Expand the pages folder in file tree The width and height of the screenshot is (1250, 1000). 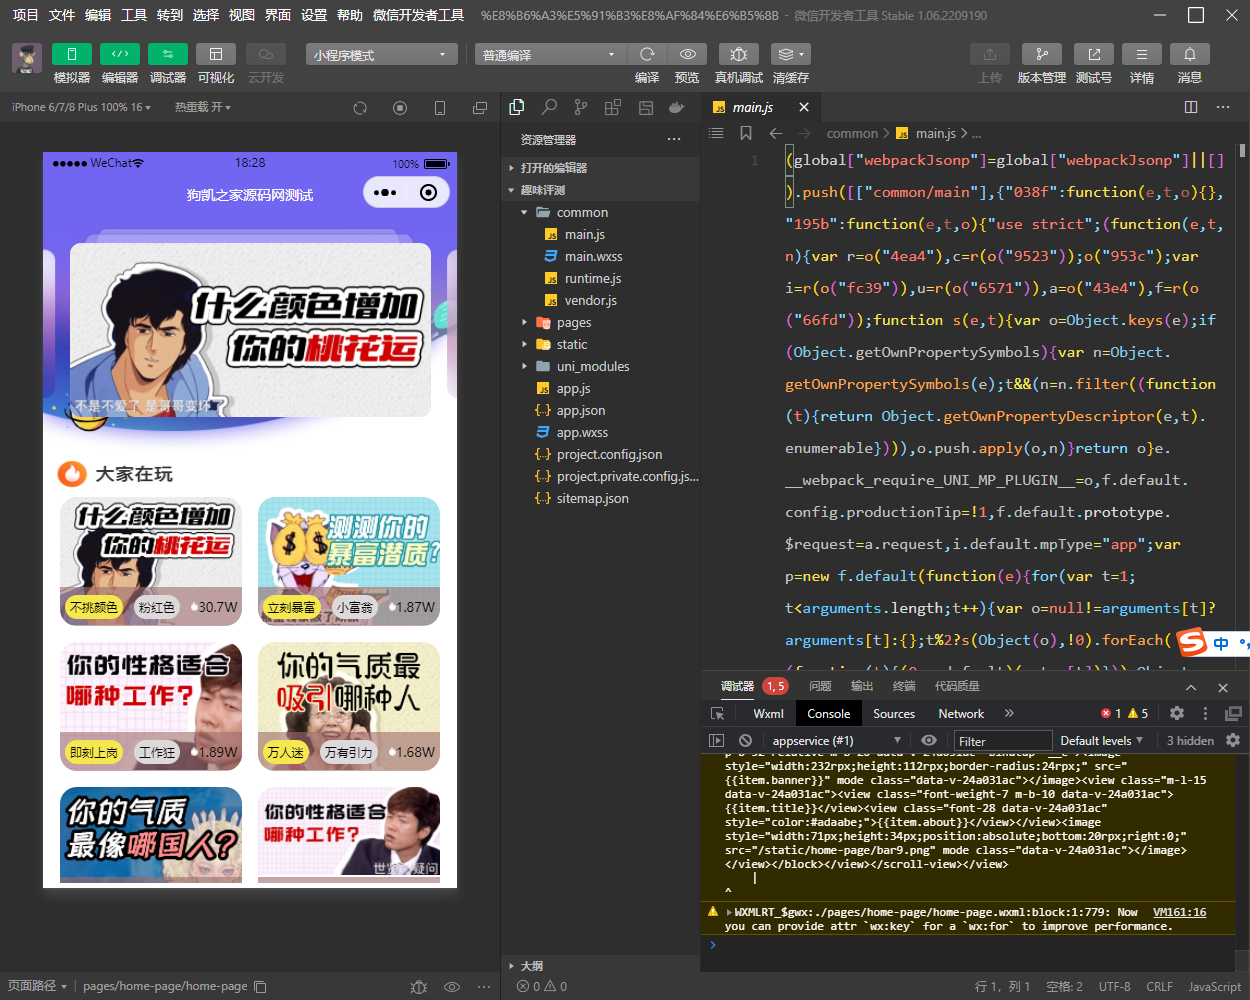[x=574, y=323]
